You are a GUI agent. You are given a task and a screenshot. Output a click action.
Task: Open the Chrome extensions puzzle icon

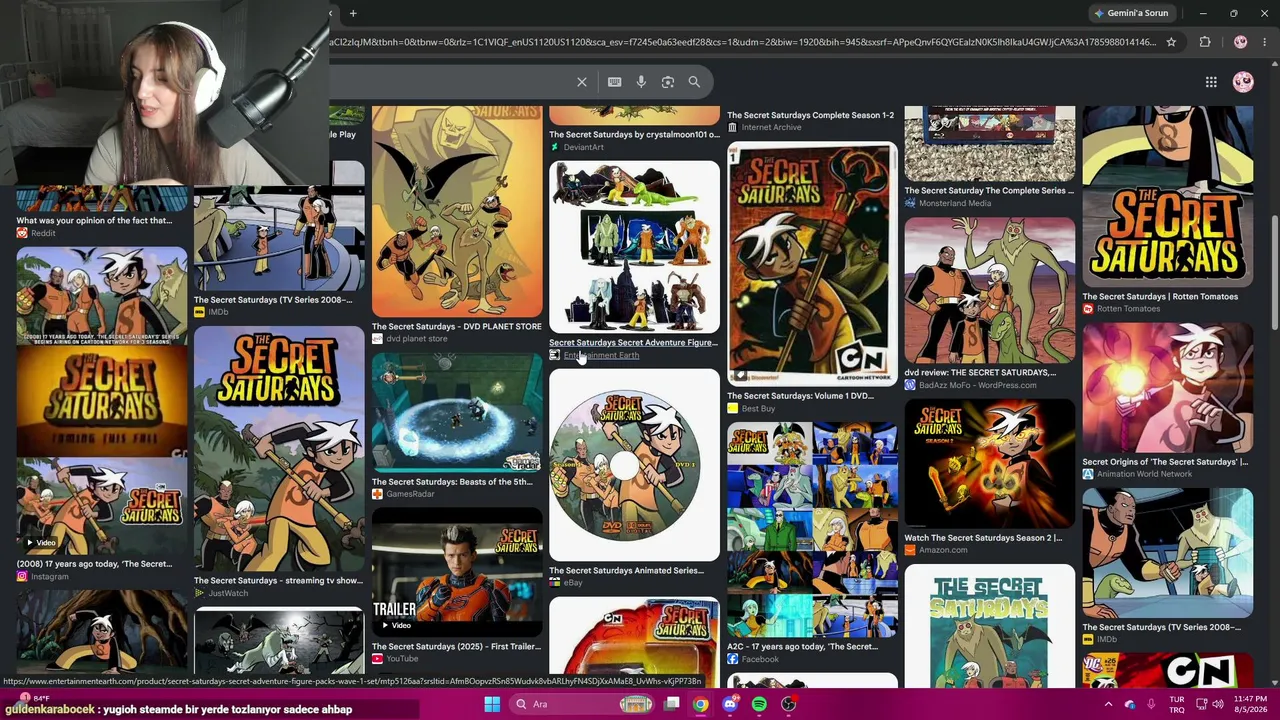1205,42
